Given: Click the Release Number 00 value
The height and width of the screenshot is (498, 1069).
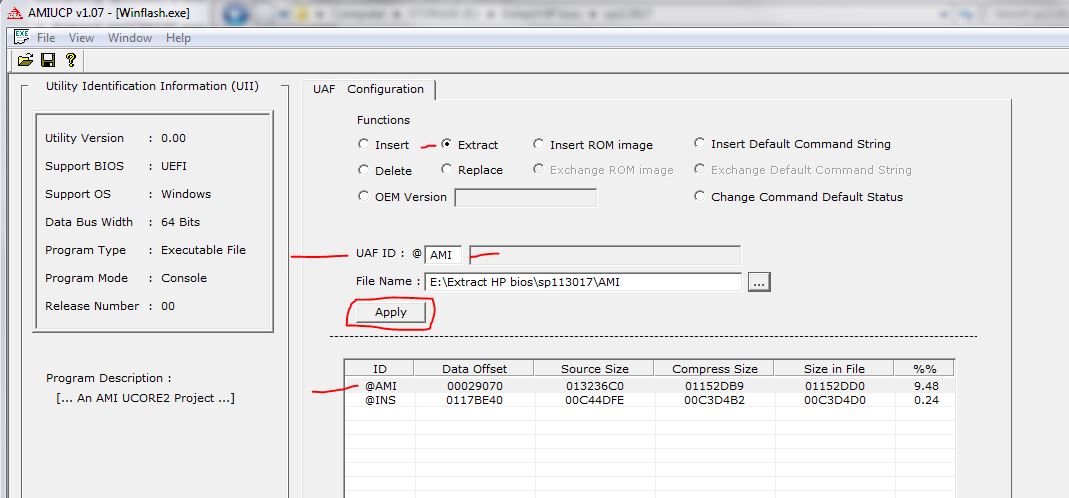Looking at the screenshot, I should [x=168, y=306].
